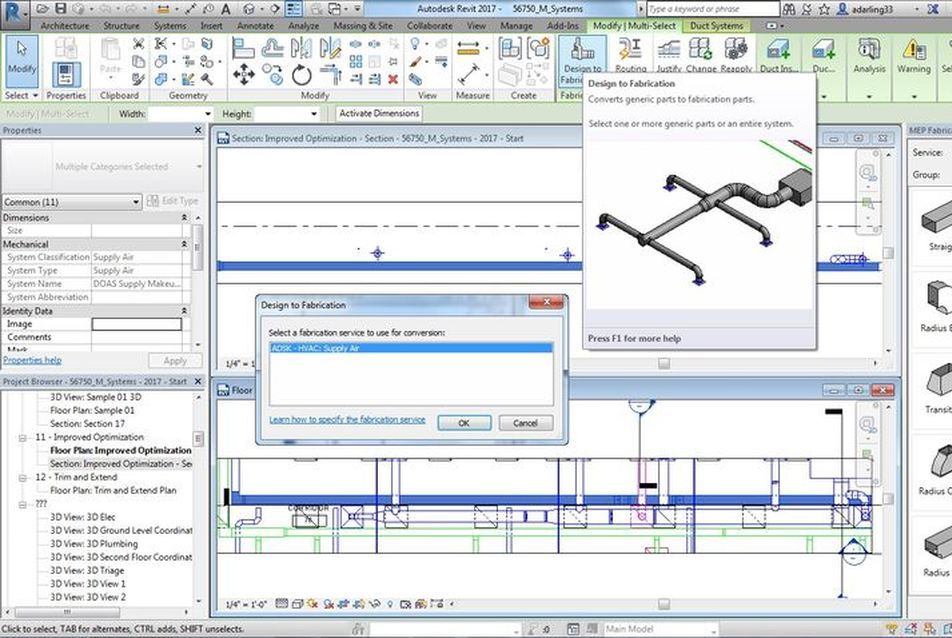This screenshot has width=952, height=638.
Task: Collapse the Identity Data properties group
Action: (184, 311)
